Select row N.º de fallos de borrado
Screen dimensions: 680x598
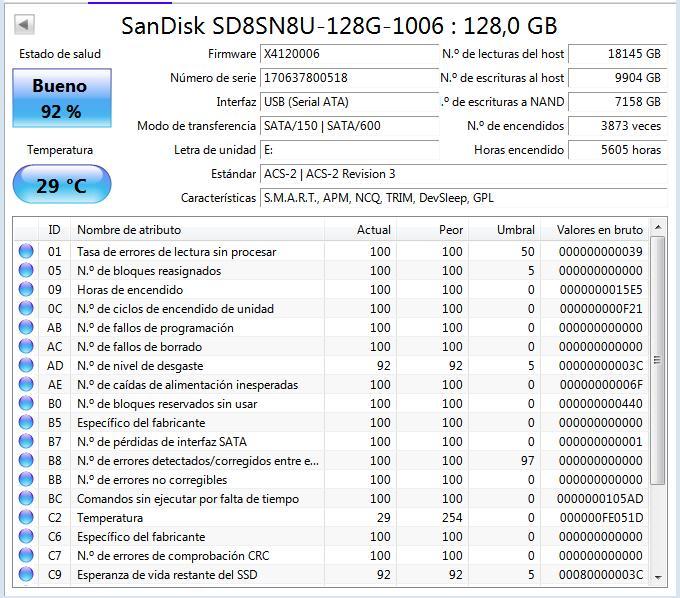click(332, 346)
